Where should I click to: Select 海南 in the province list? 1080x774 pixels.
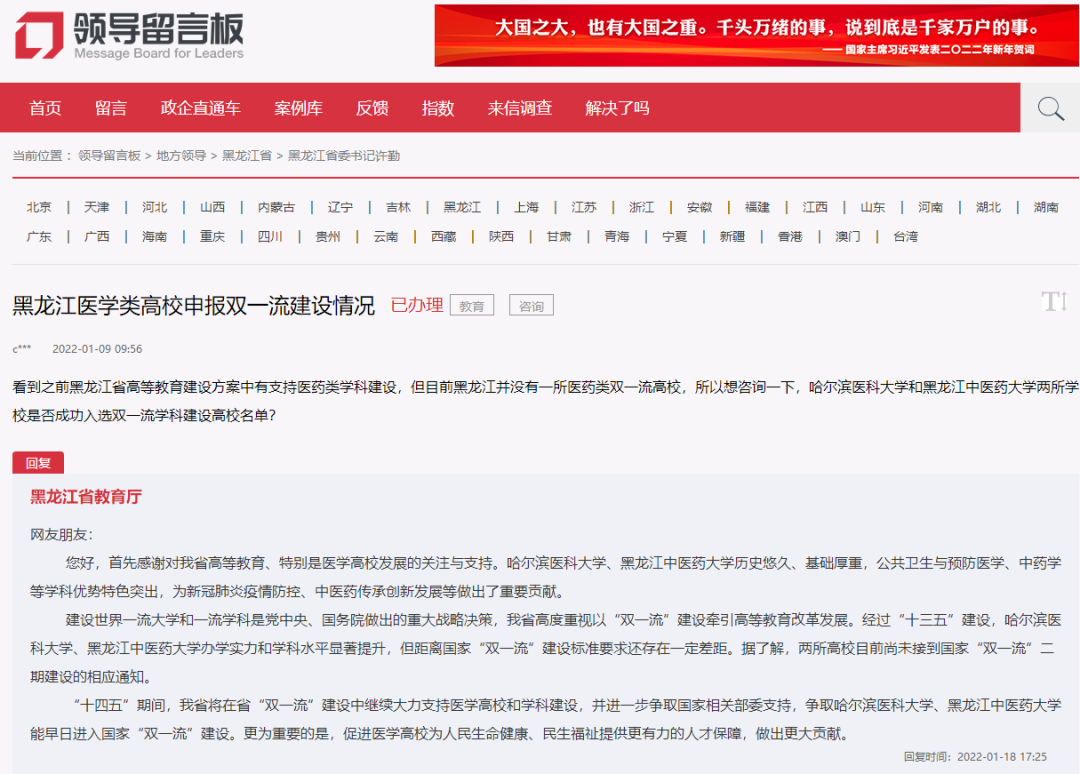[154, 237]
